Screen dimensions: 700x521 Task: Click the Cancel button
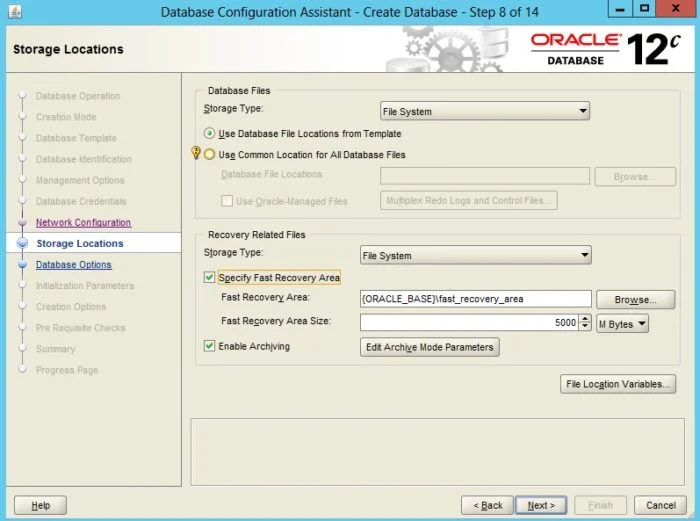click(660, 505)
